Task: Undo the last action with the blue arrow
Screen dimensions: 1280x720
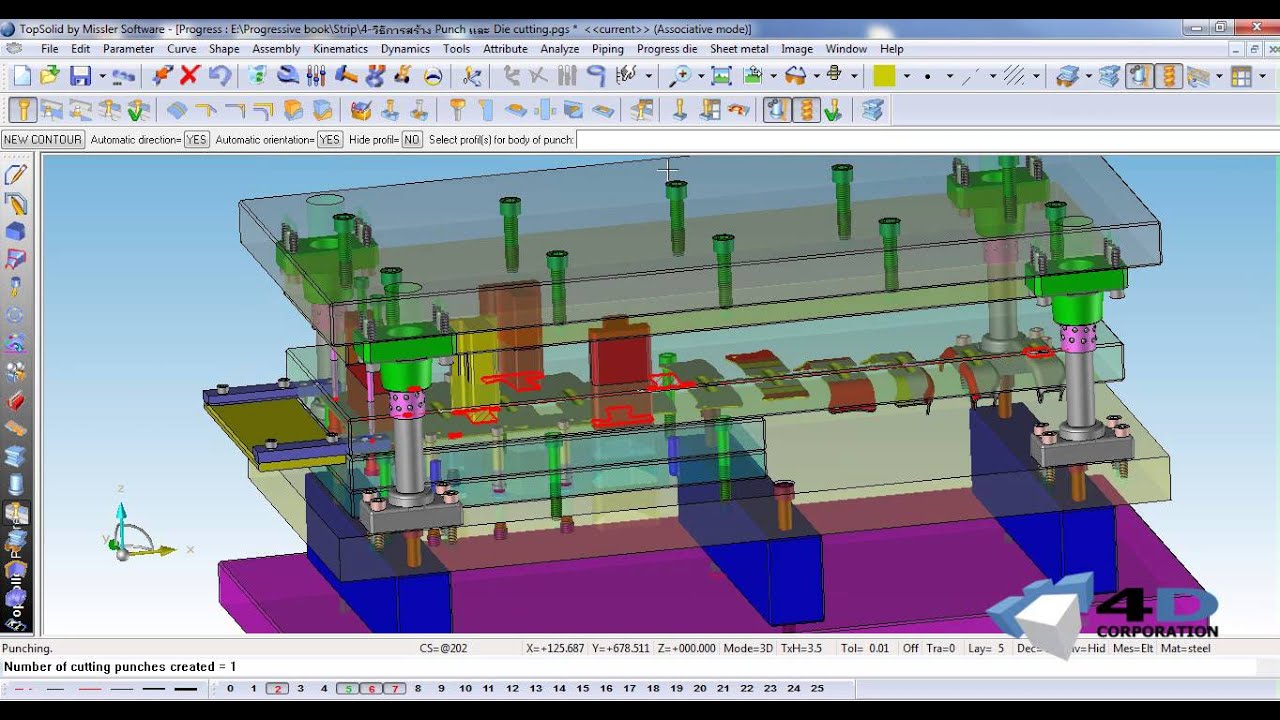Action: [220, 75]
